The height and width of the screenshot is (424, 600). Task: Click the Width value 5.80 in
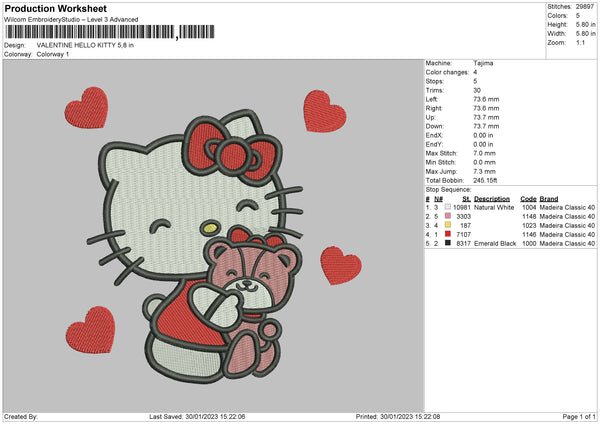[585, 34]
